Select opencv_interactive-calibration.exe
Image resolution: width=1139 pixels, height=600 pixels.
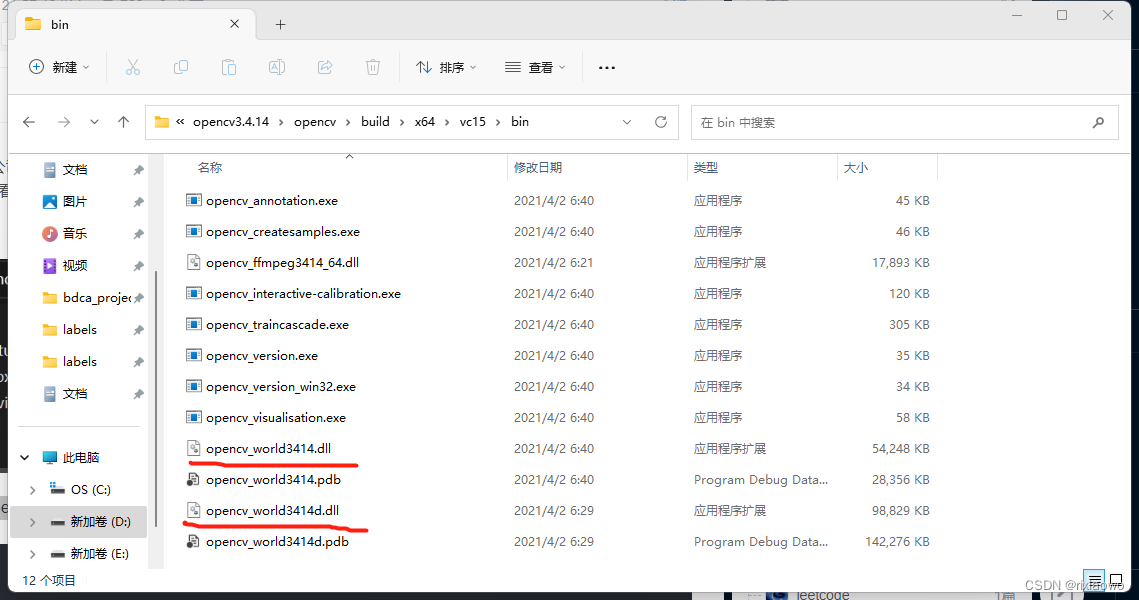pyautogui.click(x=303, y=294)
